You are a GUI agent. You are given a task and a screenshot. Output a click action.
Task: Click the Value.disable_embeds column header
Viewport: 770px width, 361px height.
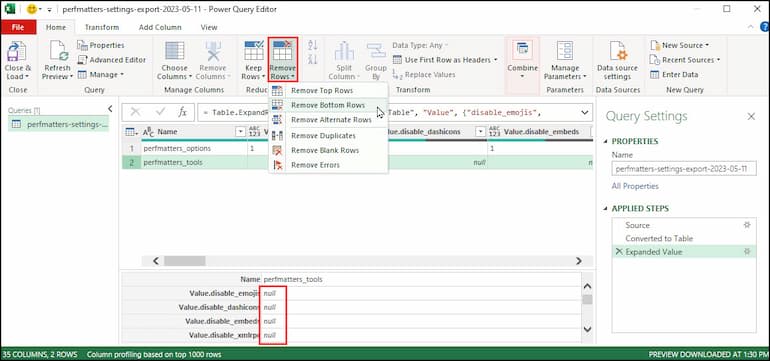[x=540, y=132]
